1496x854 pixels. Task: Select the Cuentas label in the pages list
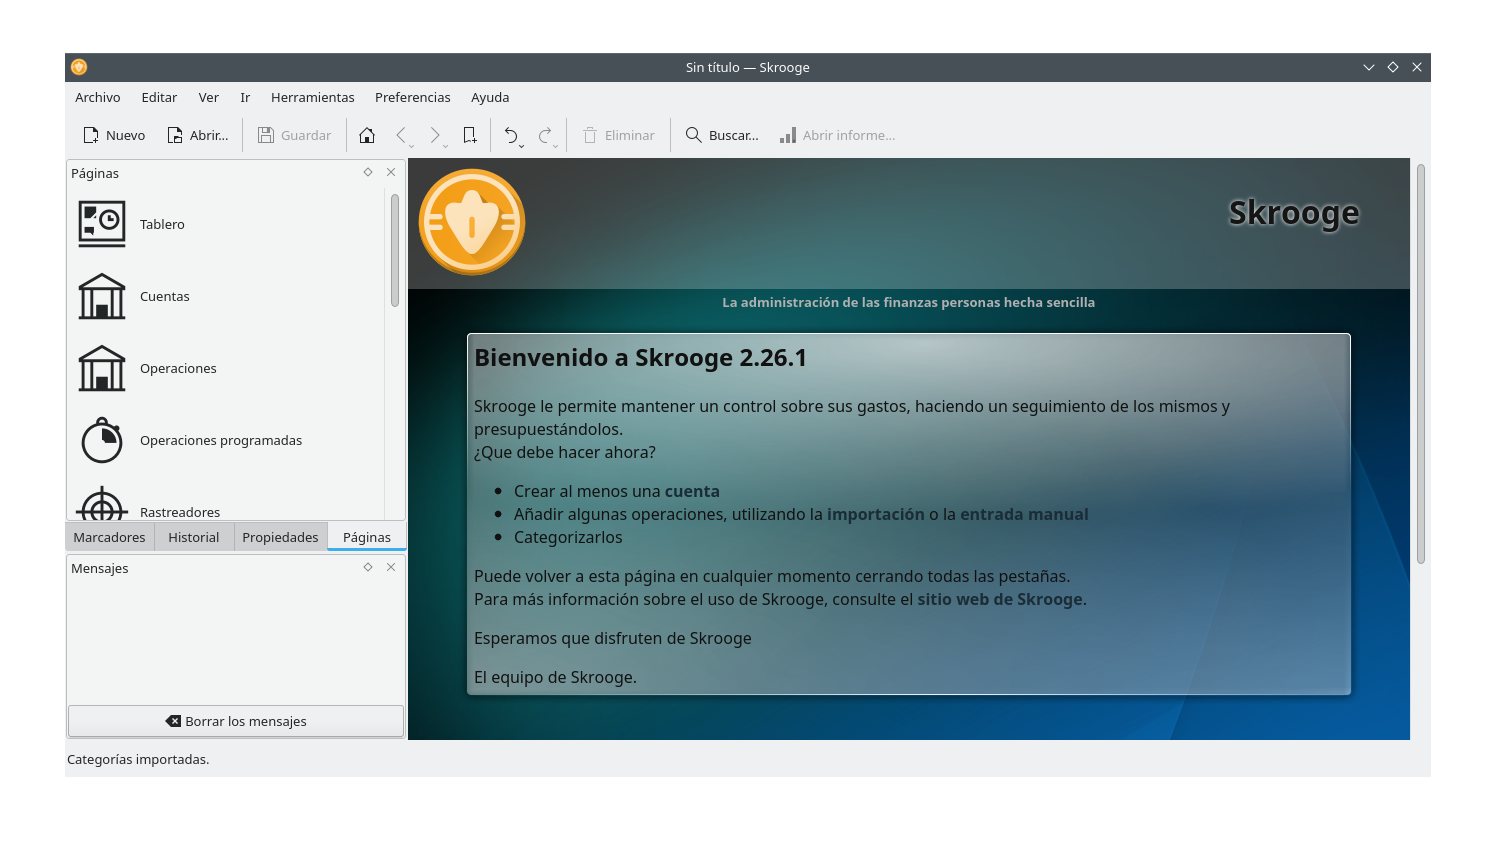pos(165,296)
